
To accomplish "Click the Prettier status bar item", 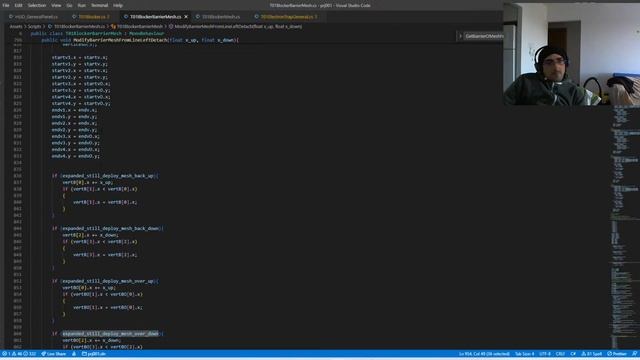I will [617, 354].
